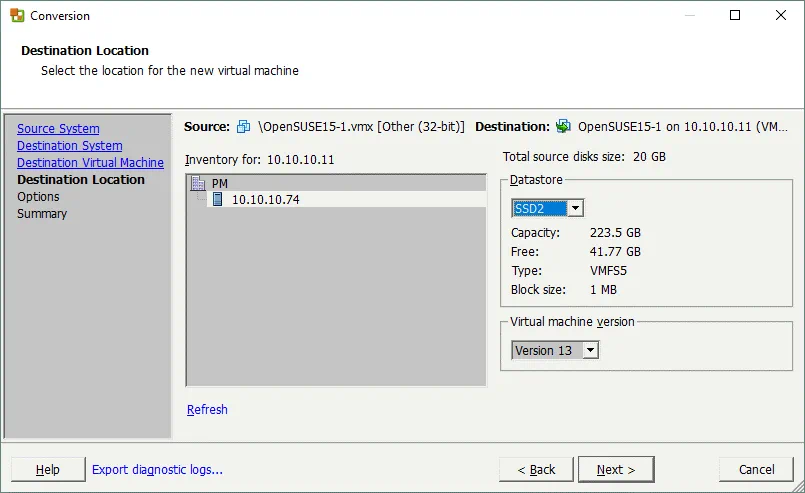Screen dimensions: 805x493
Task: Select host 10.10.10.74 in inventory
Action: click(265, 200)
